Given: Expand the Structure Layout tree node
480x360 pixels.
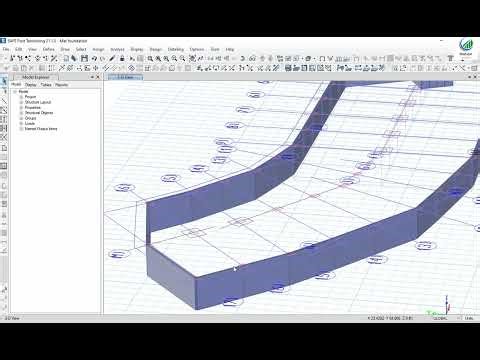Looking at the screenshot, I should coord(21,102).
